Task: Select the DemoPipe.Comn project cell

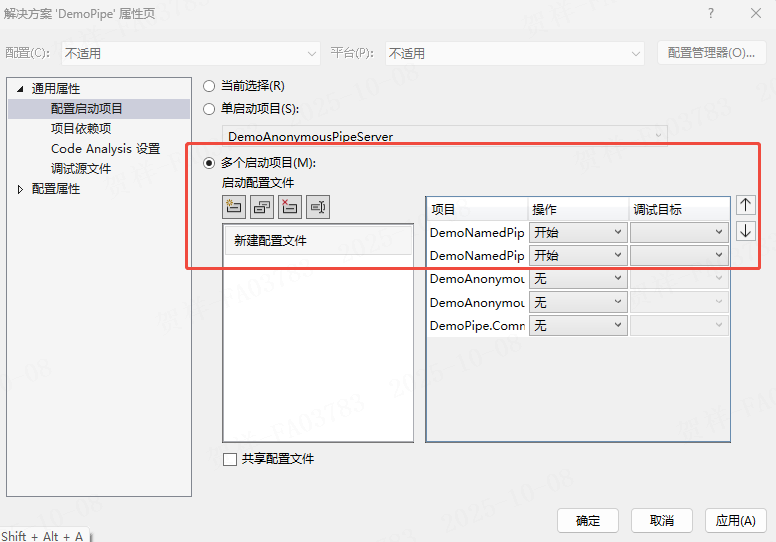Action: pos(478,326)
